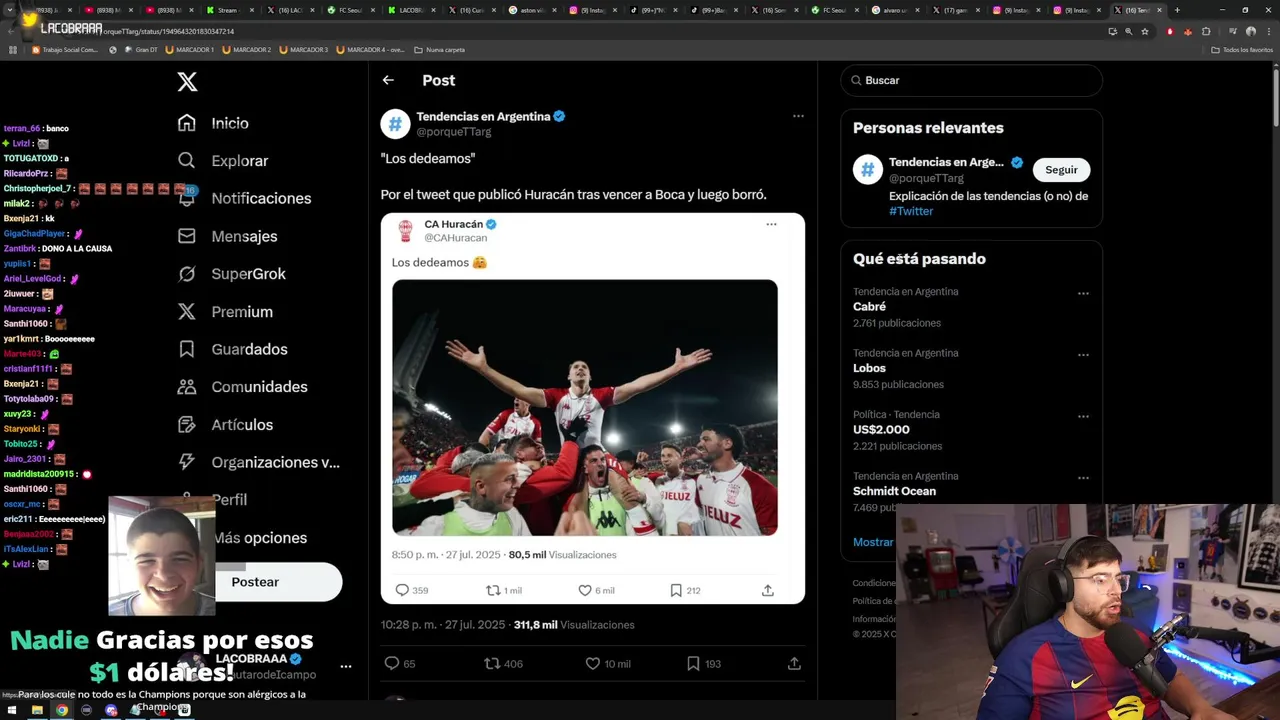Click the browser address bar URL
Viewport: 1280px width, 720px height.
click(x=170, y=31)
